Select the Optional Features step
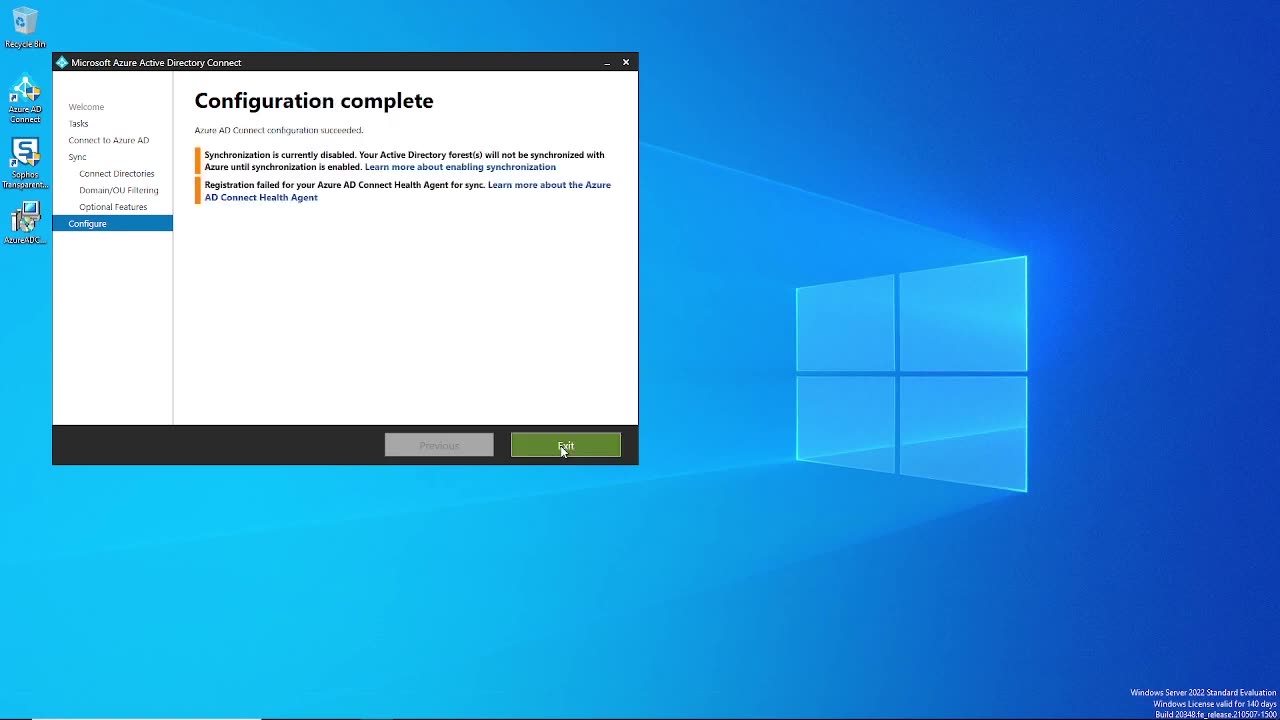Image resolution: width=1280 pixels, height=720 pixels. tap(113, 207)
